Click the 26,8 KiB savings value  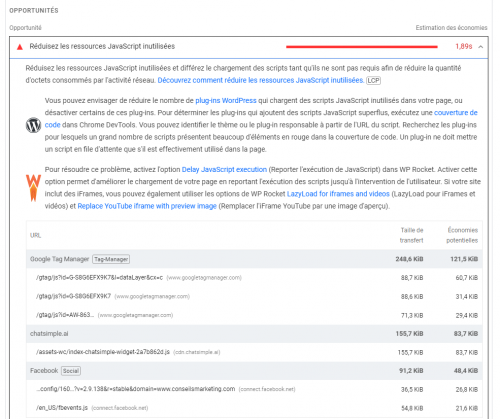point(467,389)
